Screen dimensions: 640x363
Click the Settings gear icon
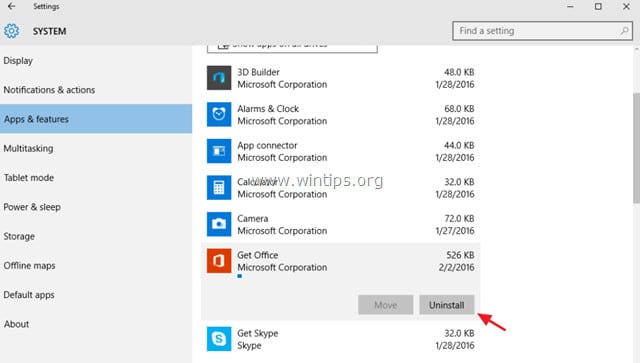[x=11, y=31]
